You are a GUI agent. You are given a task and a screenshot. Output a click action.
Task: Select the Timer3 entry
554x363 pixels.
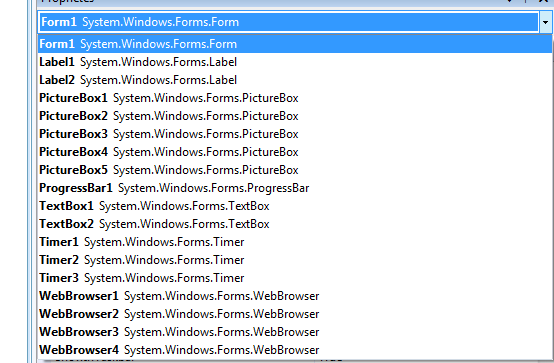tap(295, 278)
